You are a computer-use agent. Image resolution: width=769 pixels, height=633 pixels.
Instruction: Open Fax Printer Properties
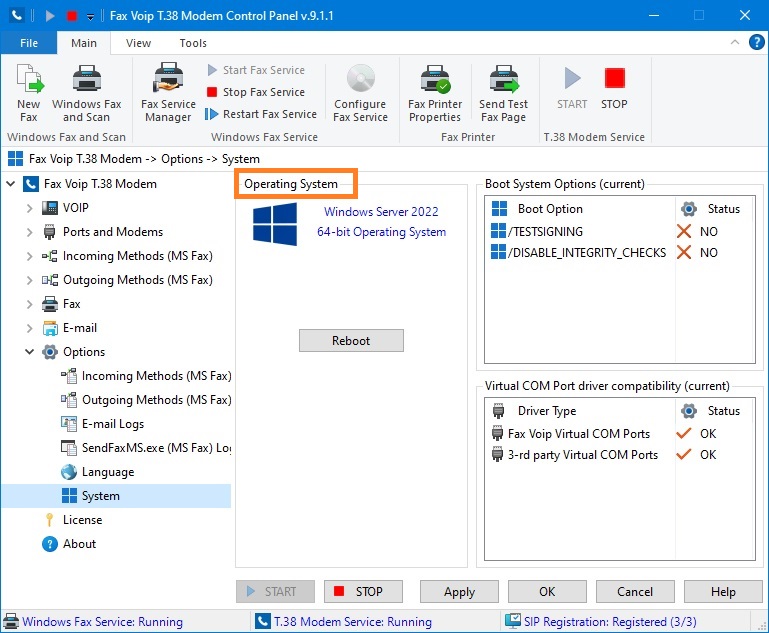435,93
